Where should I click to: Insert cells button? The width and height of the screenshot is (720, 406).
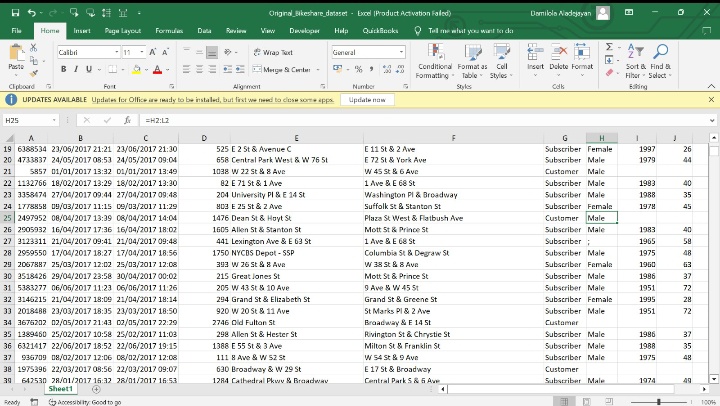pyautogui.click(x=535, y=60)
